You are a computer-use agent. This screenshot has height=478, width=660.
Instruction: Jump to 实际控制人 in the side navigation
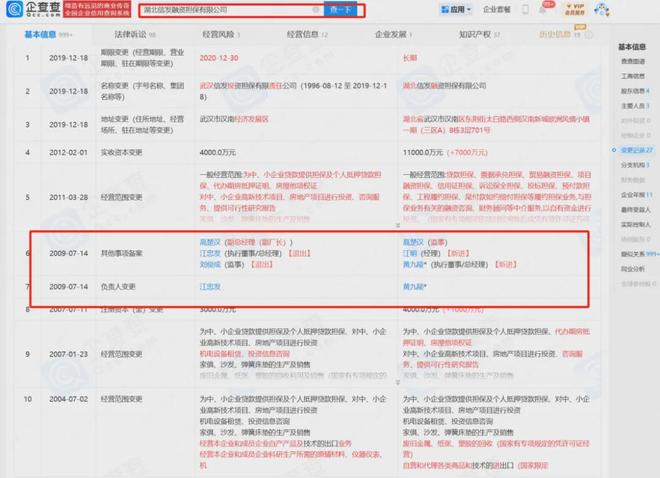636,225
